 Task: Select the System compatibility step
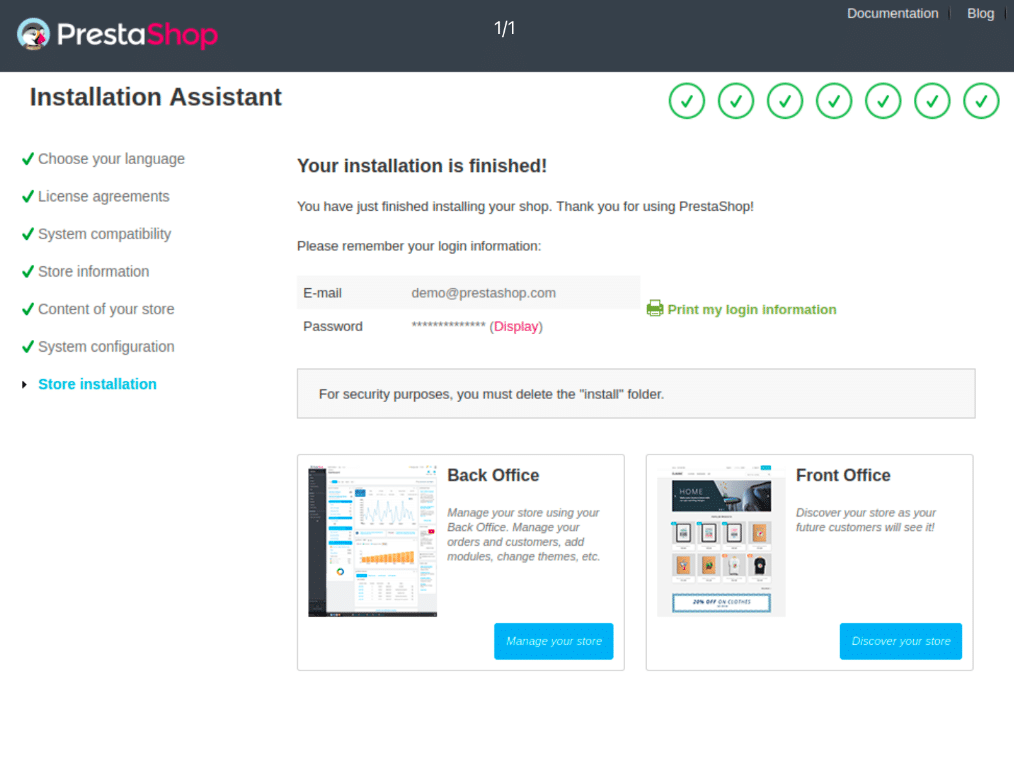pos(105,234)
